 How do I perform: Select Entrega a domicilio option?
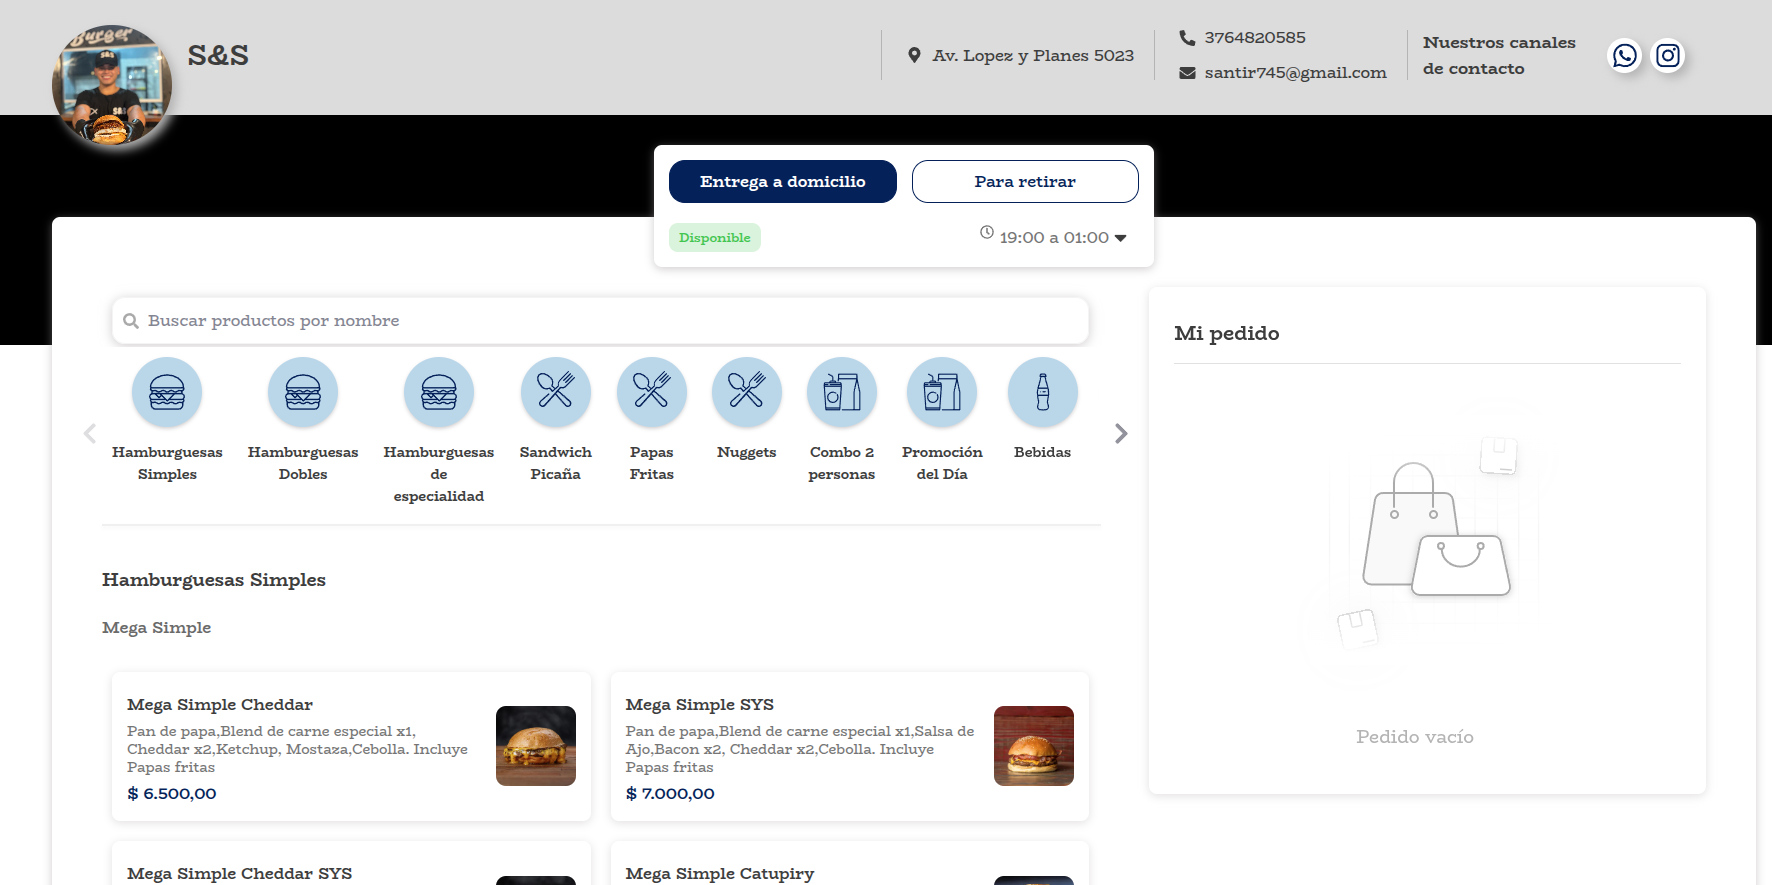(x=783, y=182)
